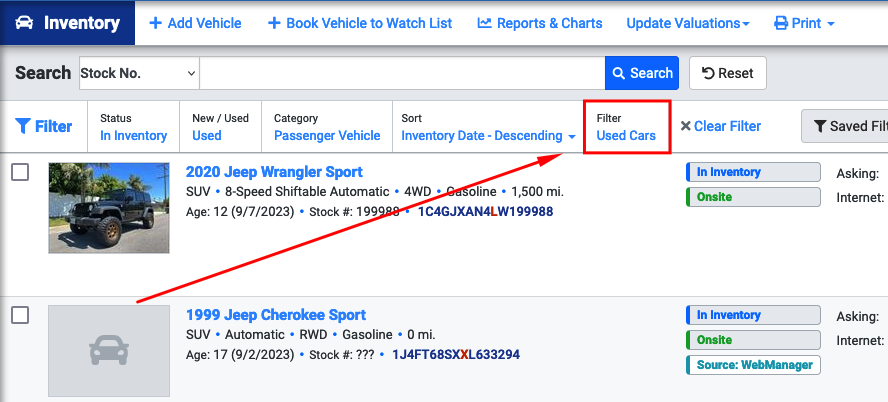Click the X icon next to Clear Filter
This screenshot has width=888, height=402.
click(x=685, y=126)
